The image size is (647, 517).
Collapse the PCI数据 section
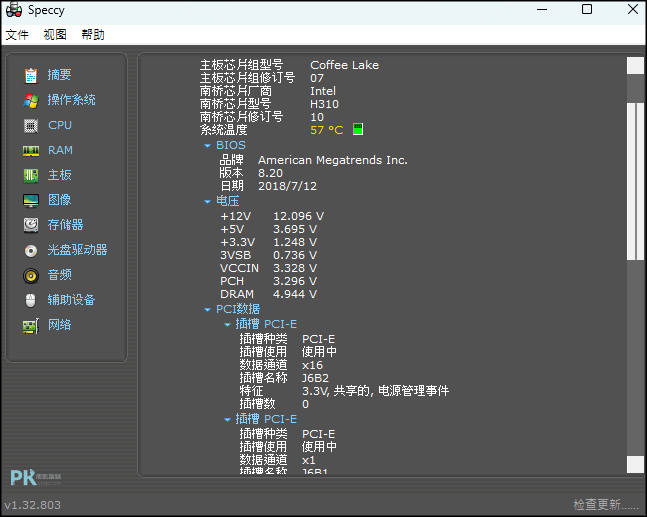(207, 309)
